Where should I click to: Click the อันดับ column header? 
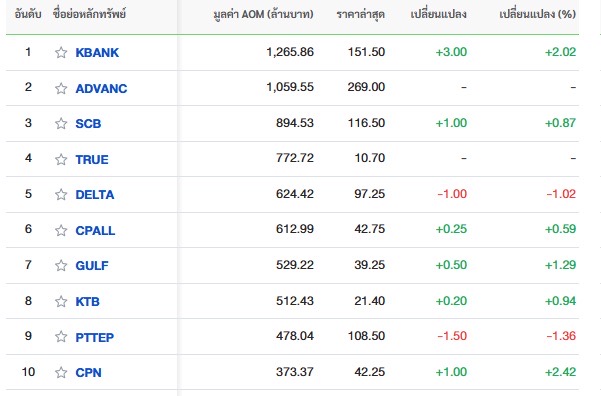[x=28, y=15]
